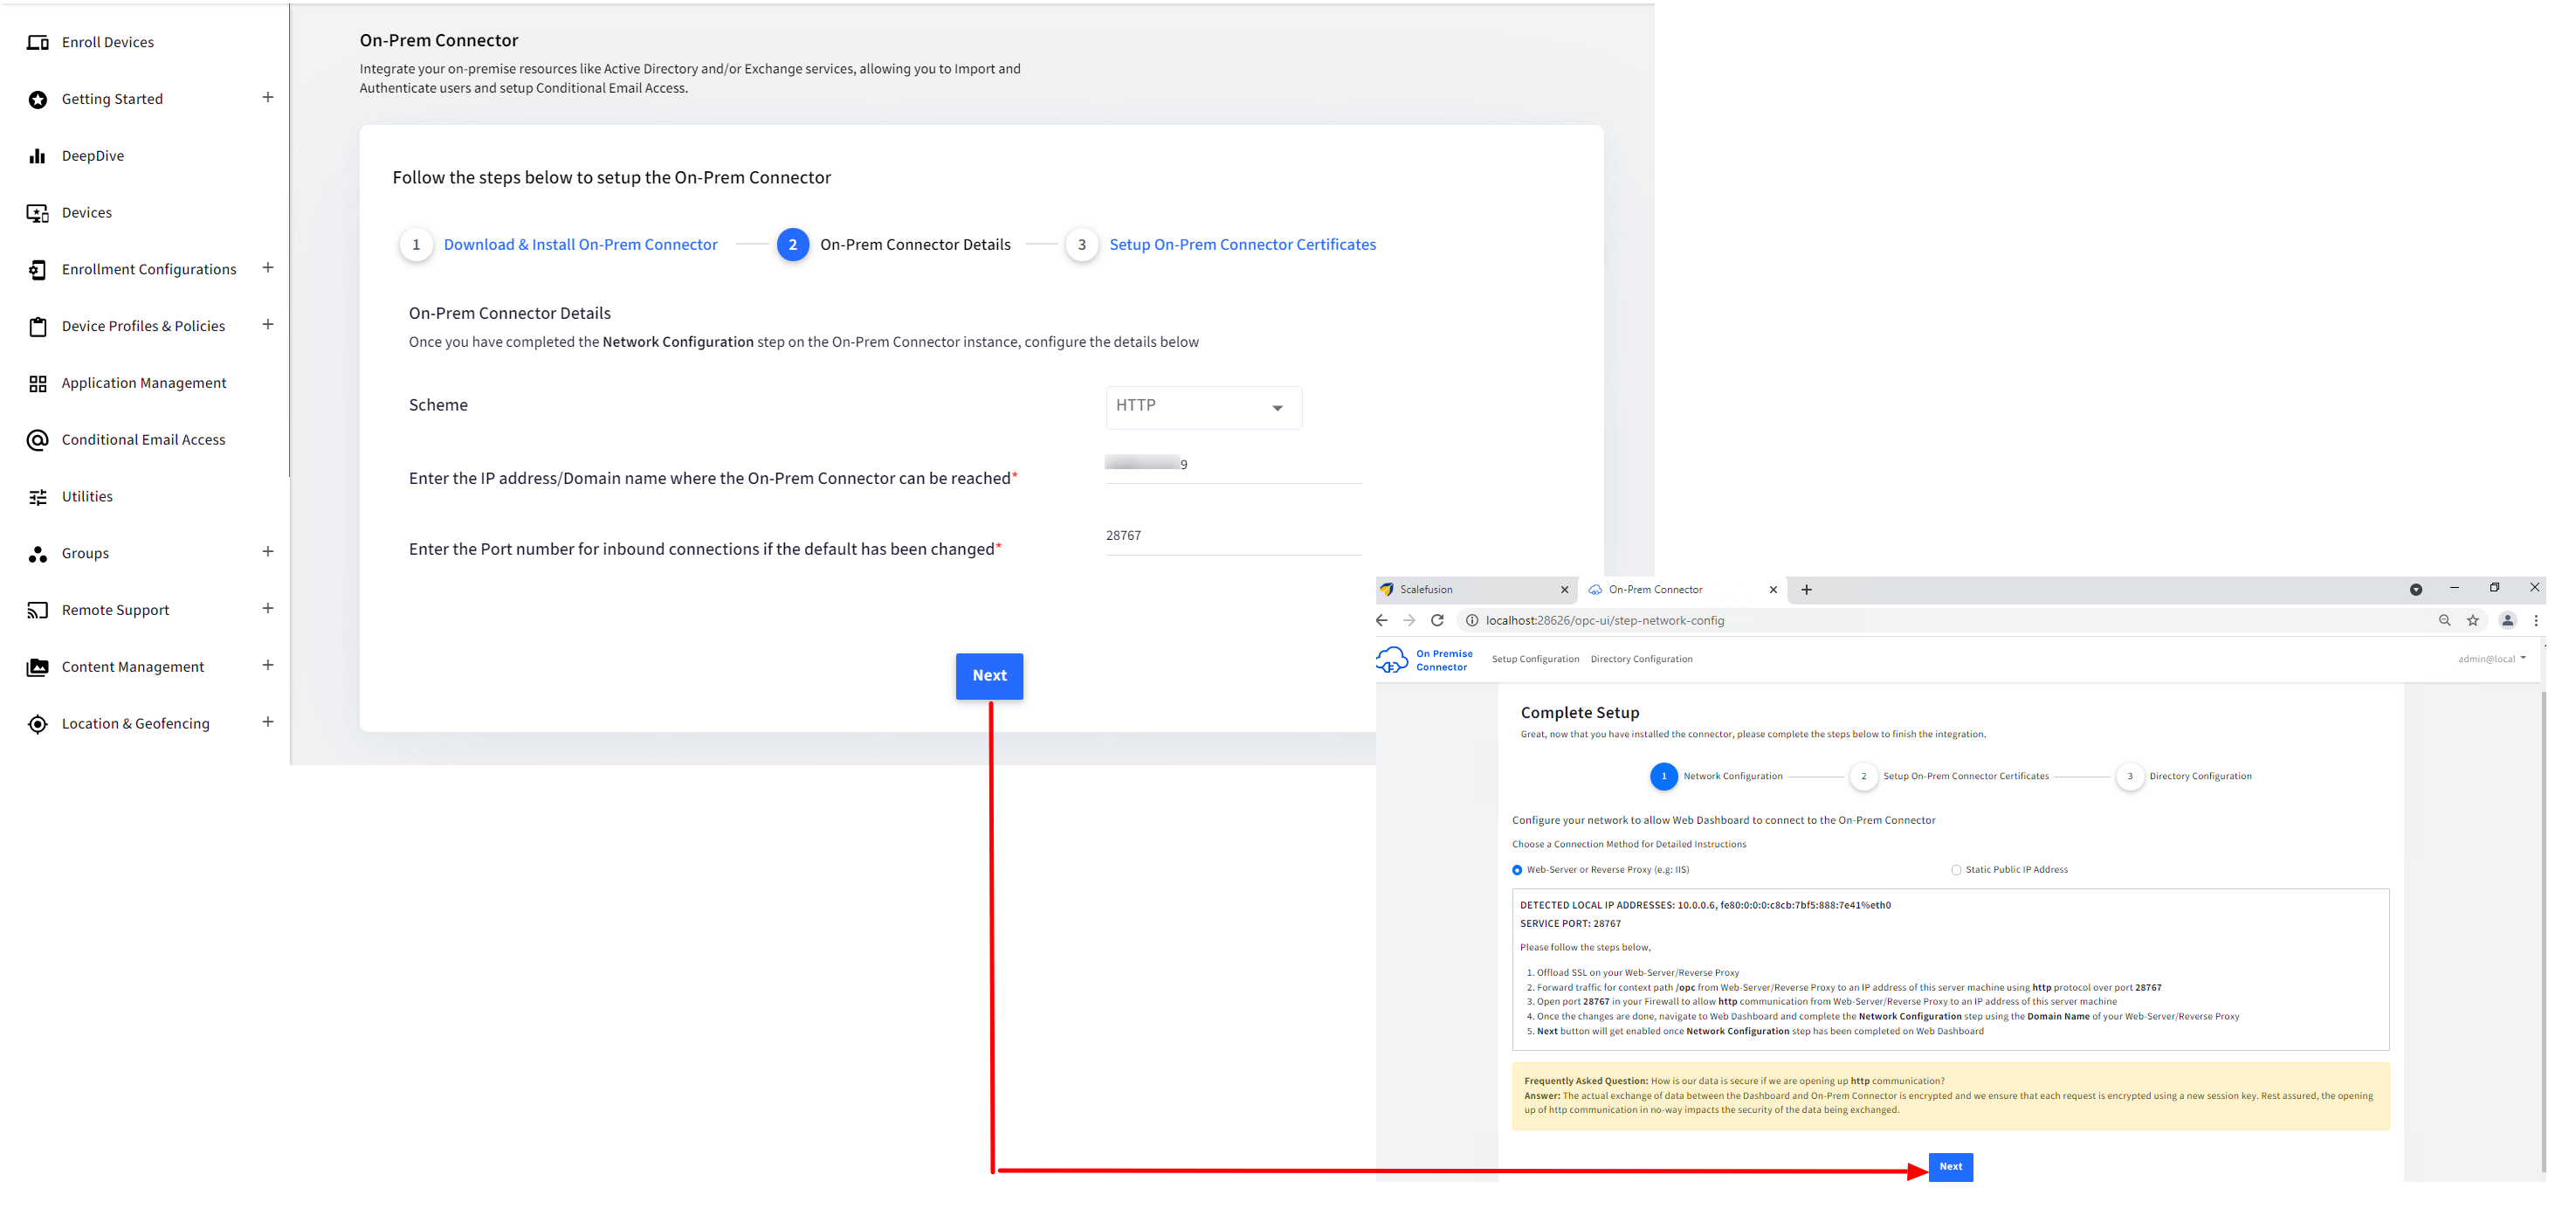This screenshot has width=2576, height=1216.
Task: Open the browser three-dot menu
Action: [2536, 620]
